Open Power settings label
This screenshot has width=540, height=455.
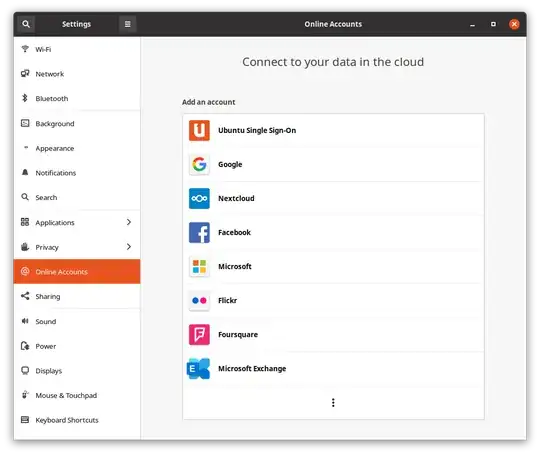coord(46,346)
